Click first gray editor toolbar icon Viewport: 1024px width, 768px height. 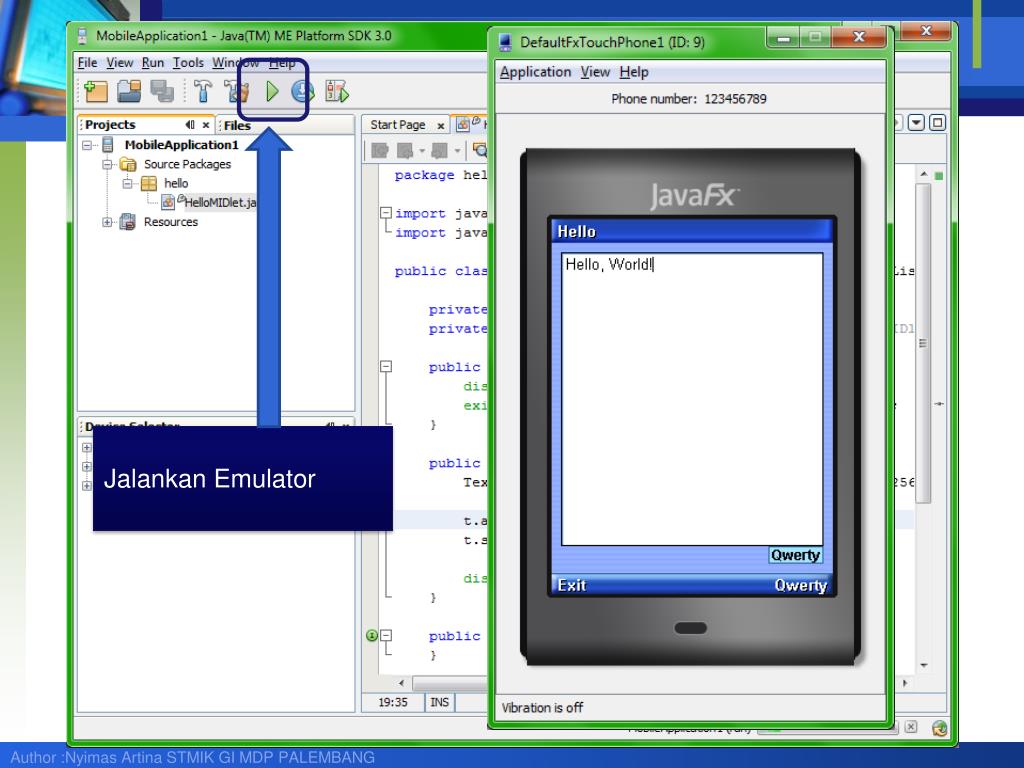(x=379, y=151)
